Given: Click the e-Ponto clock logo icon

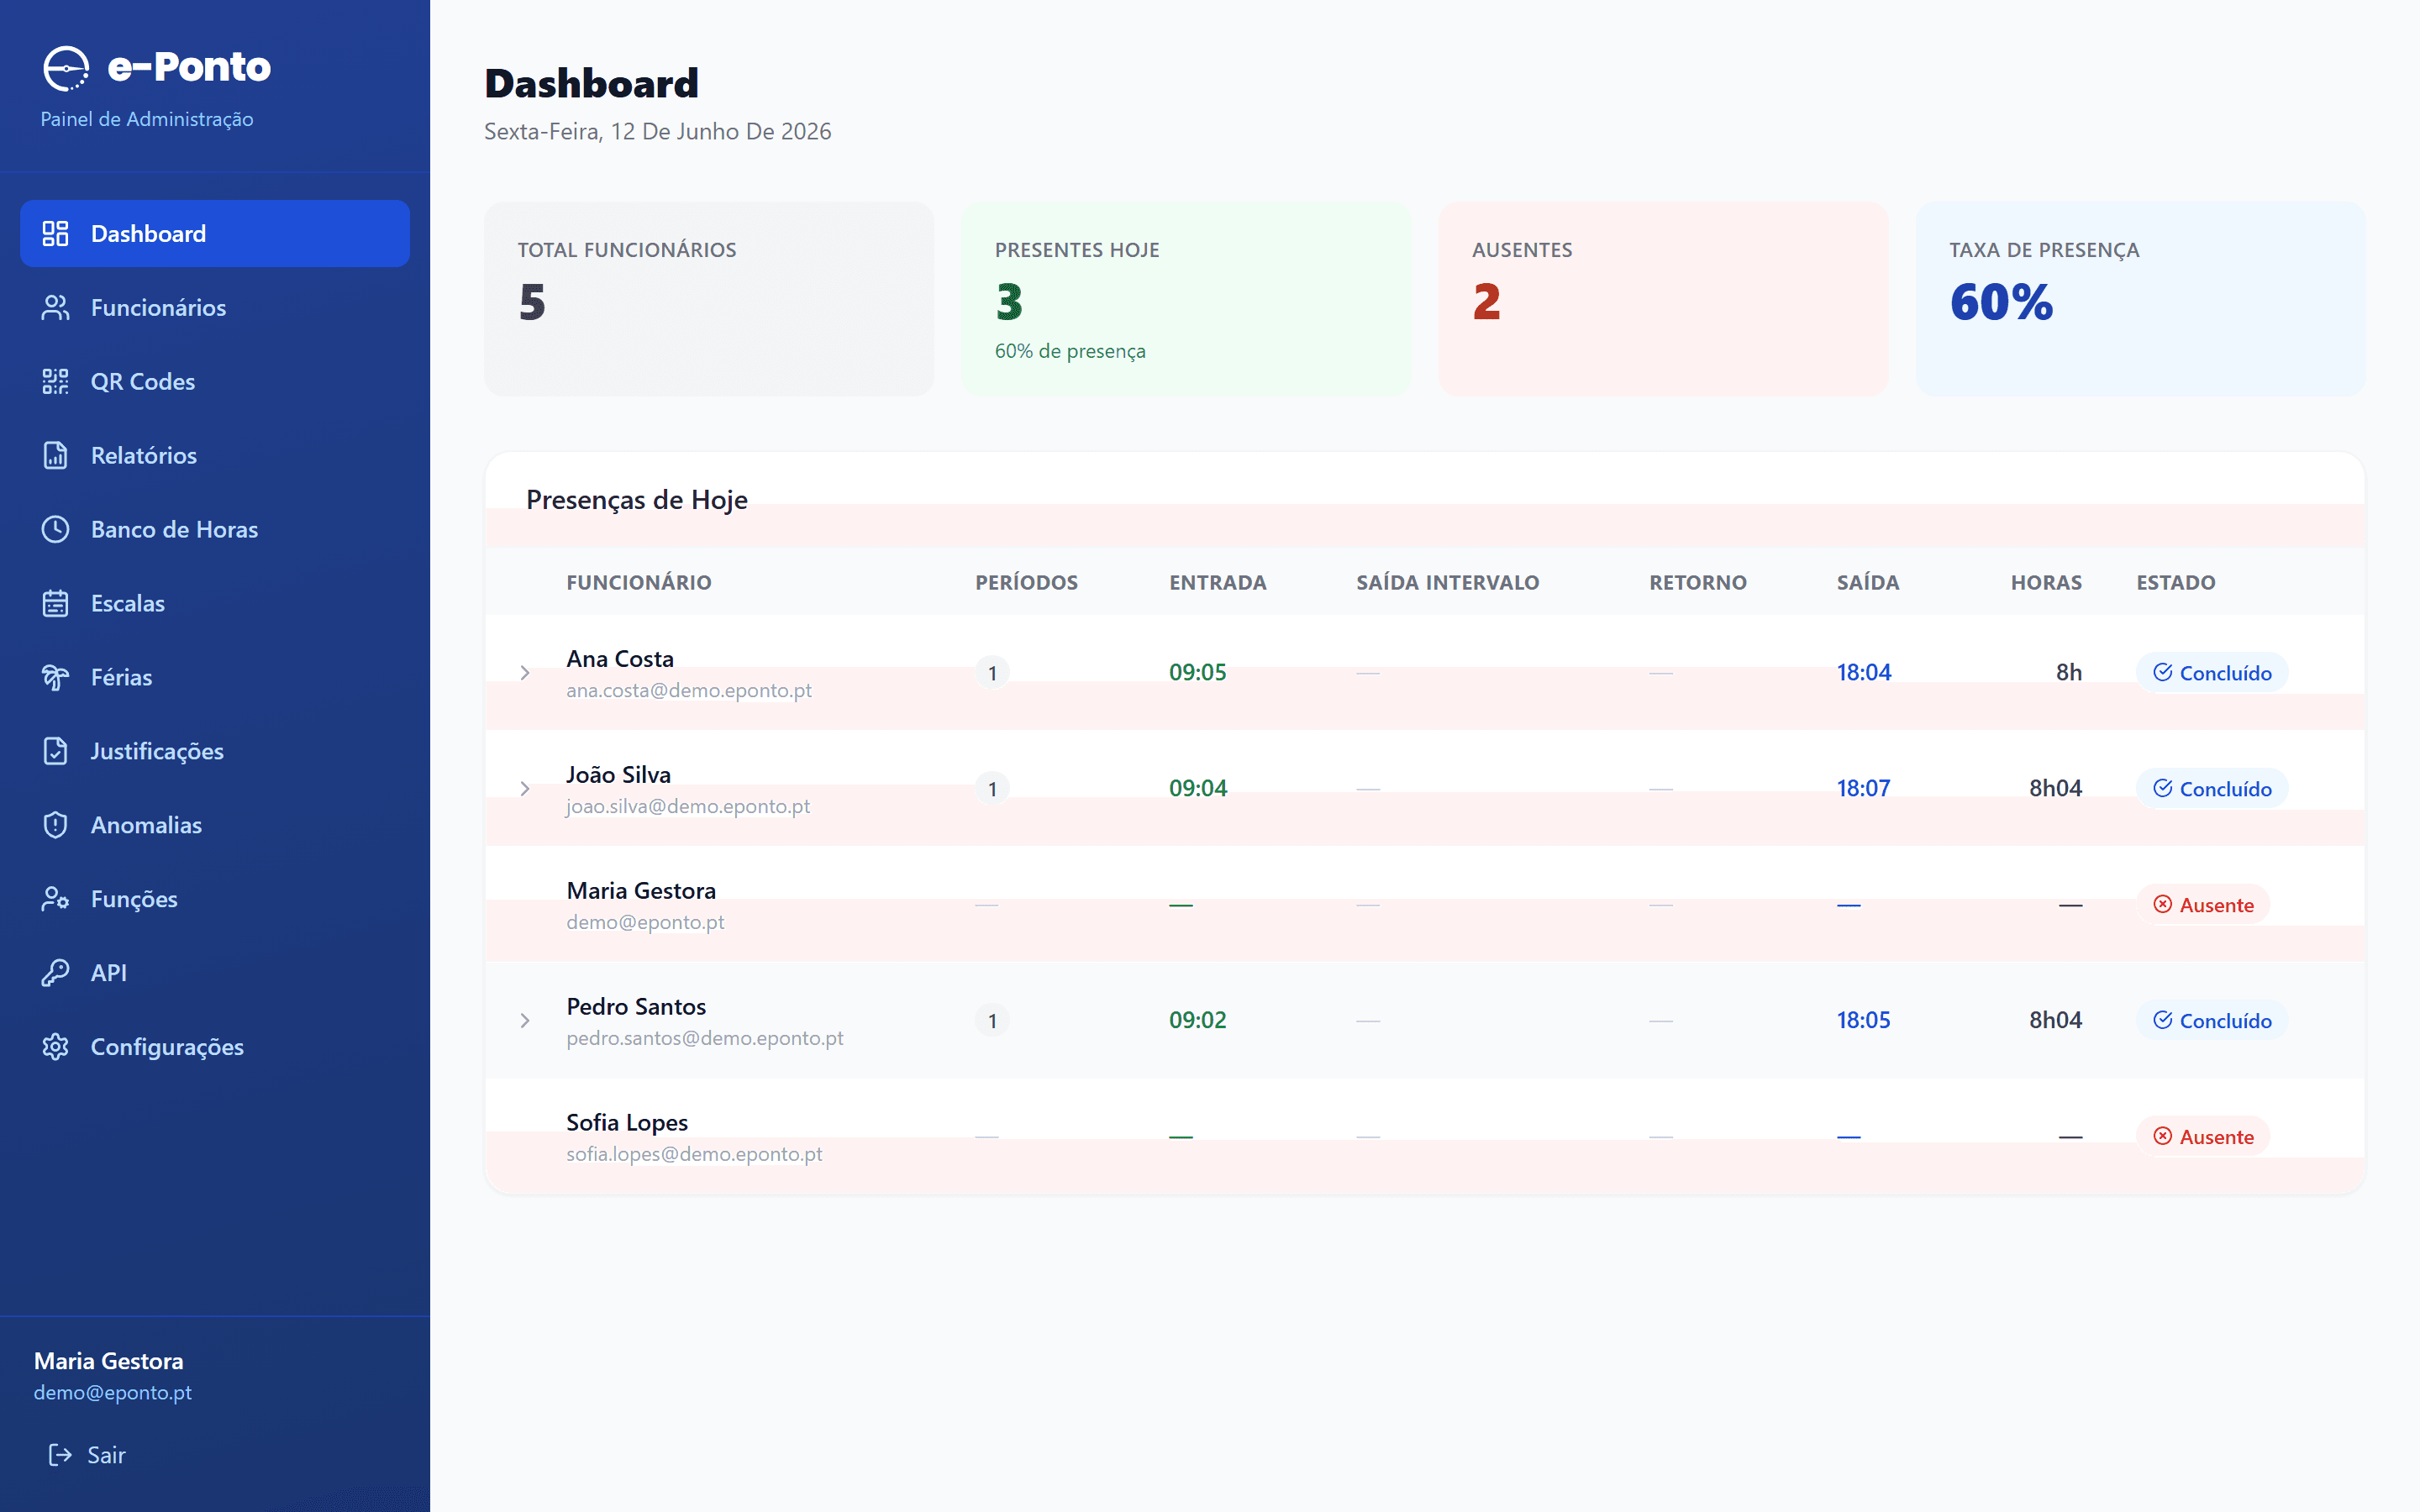Looking at the screenshot, I should pyautogui.click(x=66, y=68).
